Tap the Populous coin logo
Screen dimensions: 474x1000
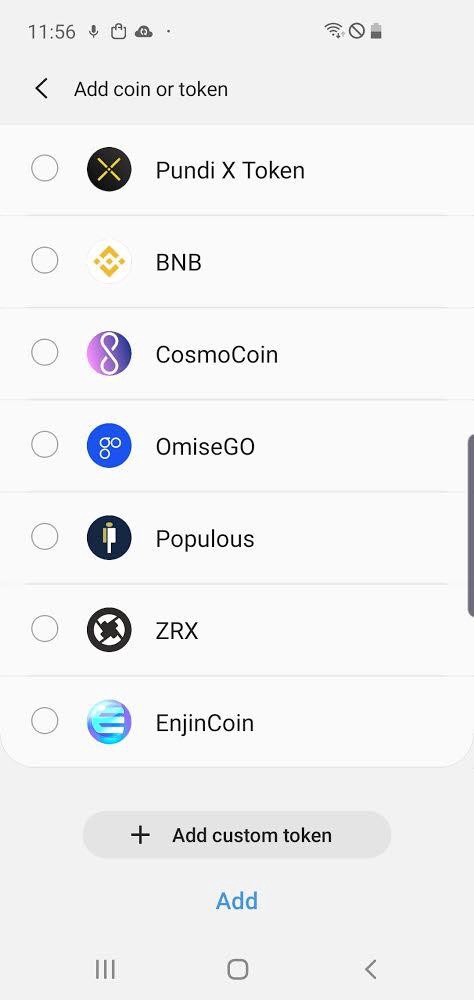[x=109, y=538]
